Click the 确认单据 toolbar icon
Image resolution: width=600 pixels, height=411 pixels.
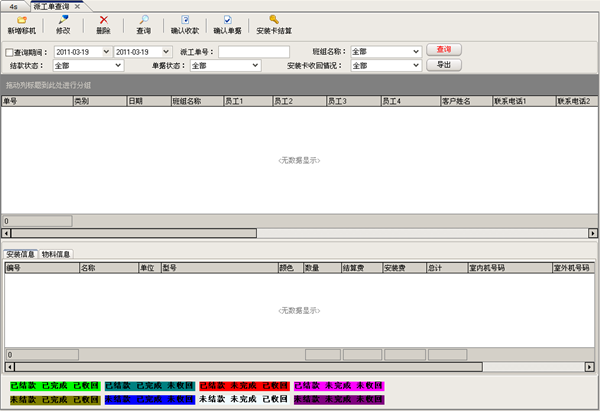228,19
